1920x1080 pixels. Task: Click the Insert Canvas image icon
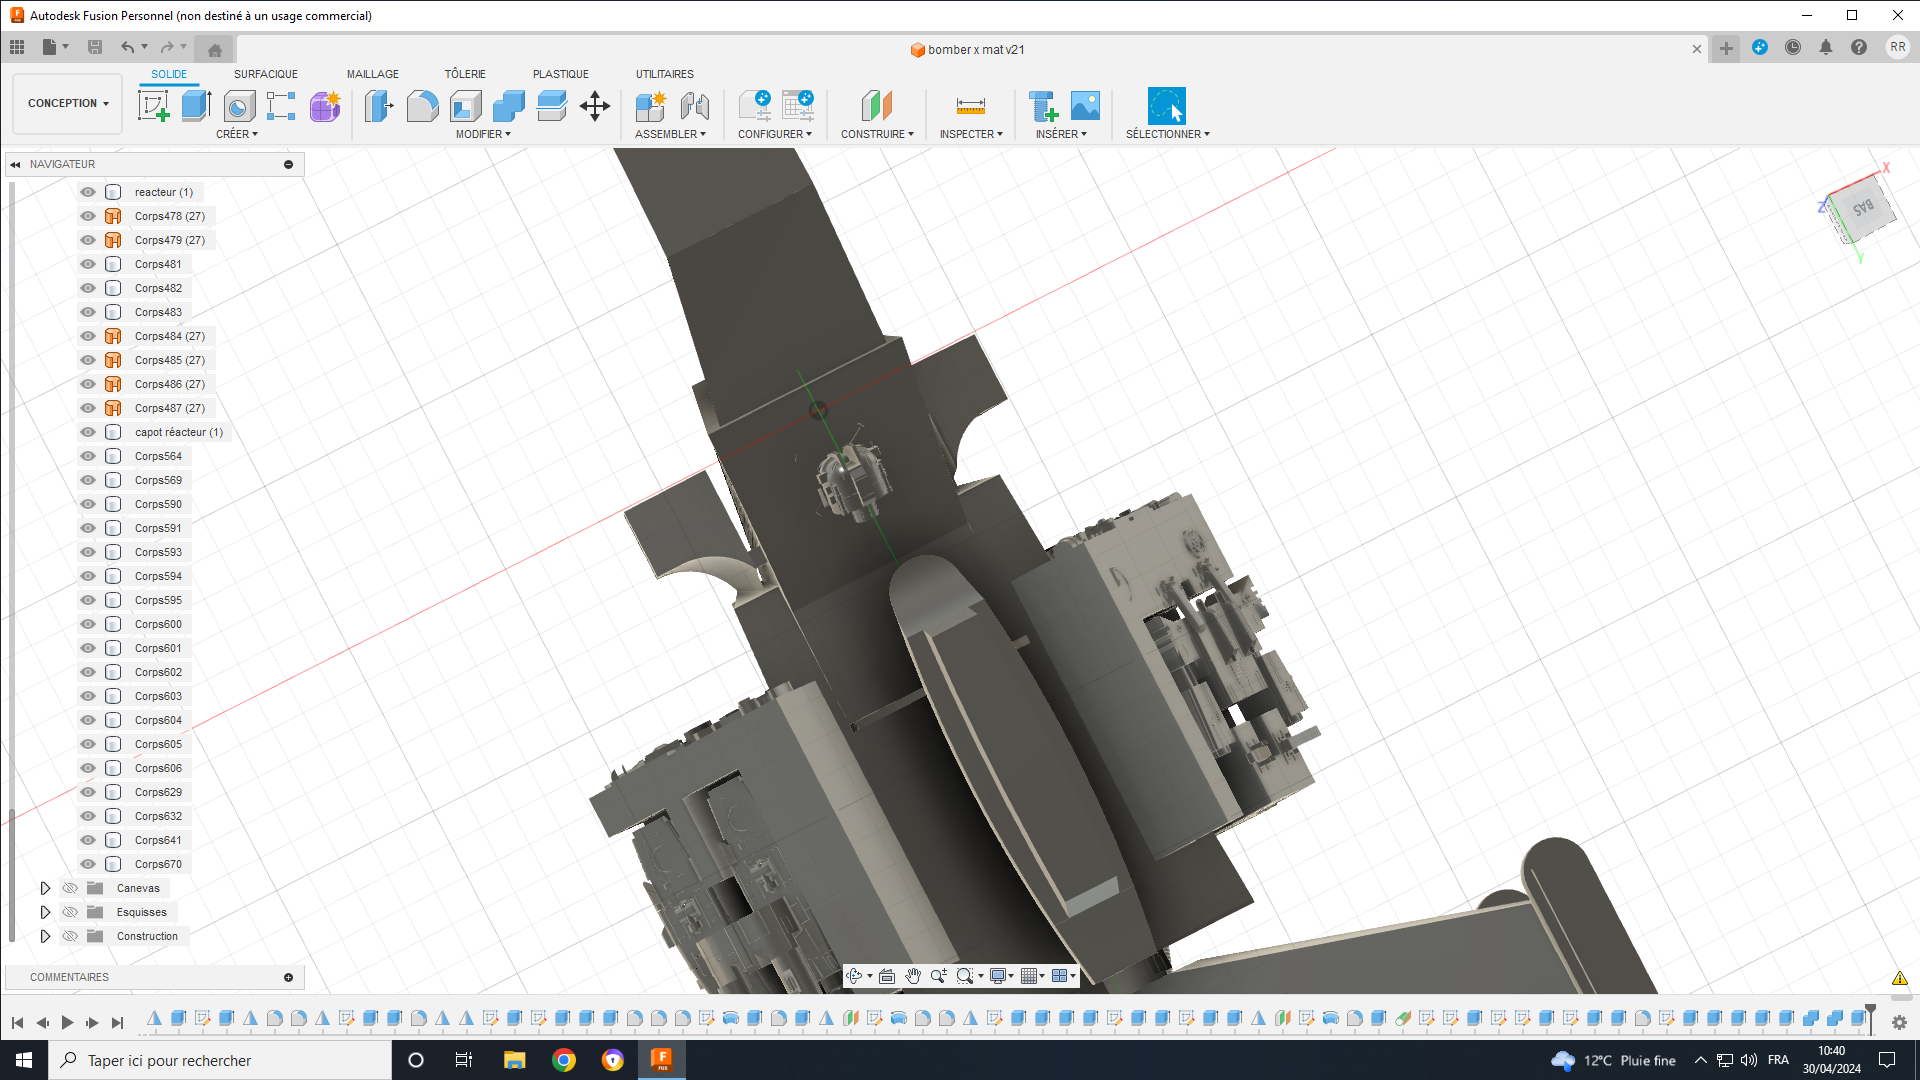(x=1085, y=106)
